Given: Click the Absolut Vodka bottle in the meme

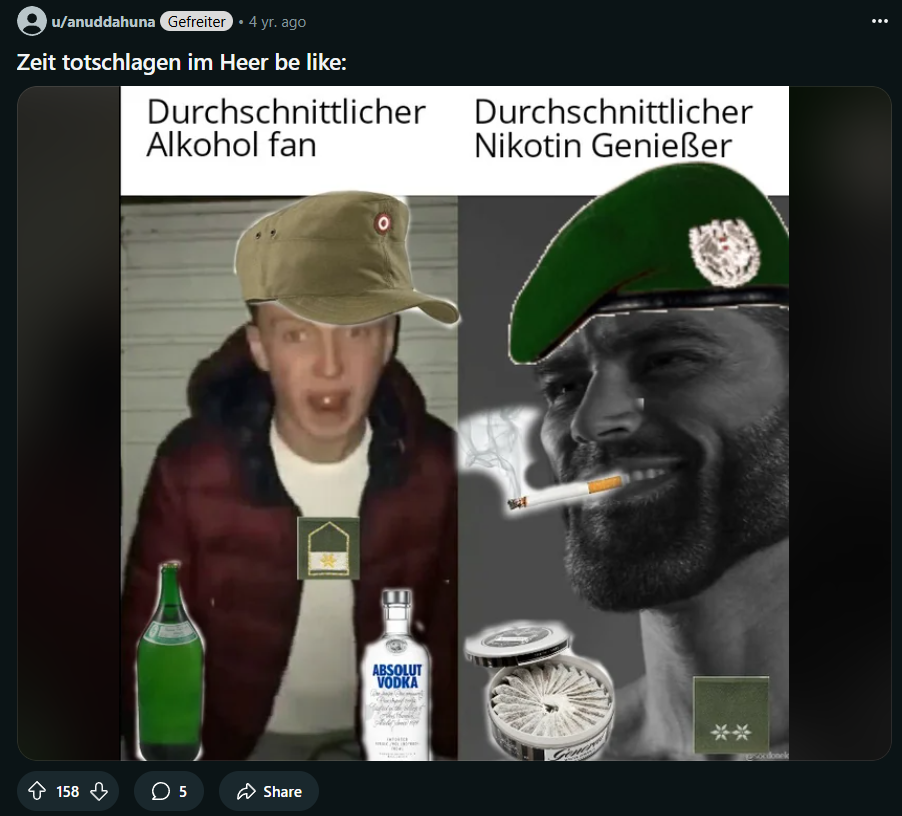Looking at the screenshot, I should [x=397, y=675].
